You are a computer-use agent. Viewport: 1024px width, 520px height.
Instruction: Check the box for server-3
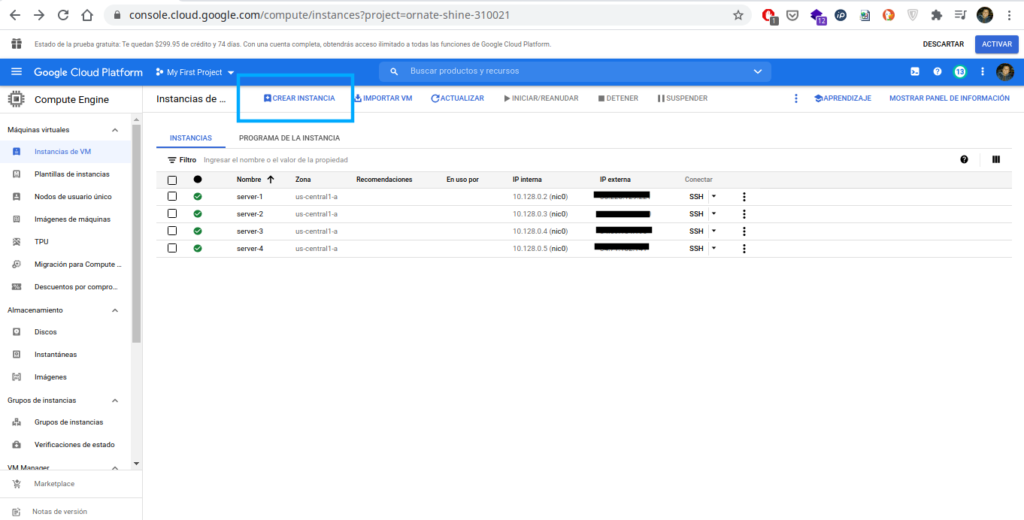coord(172,231)
